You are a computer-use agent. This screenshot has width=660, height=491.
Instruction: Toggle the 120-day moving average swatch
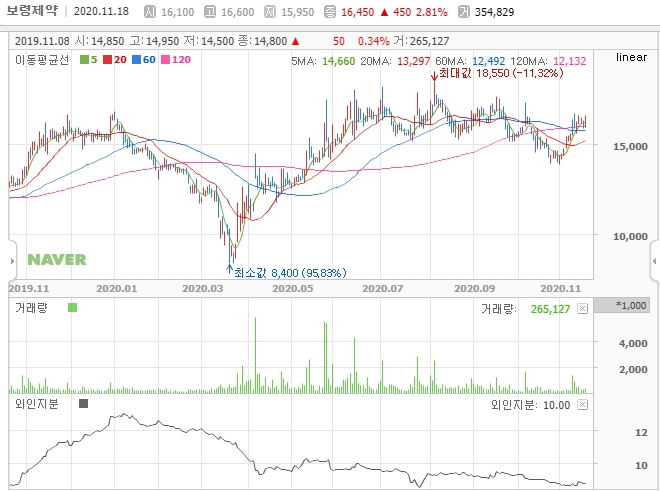coord(165,60)
